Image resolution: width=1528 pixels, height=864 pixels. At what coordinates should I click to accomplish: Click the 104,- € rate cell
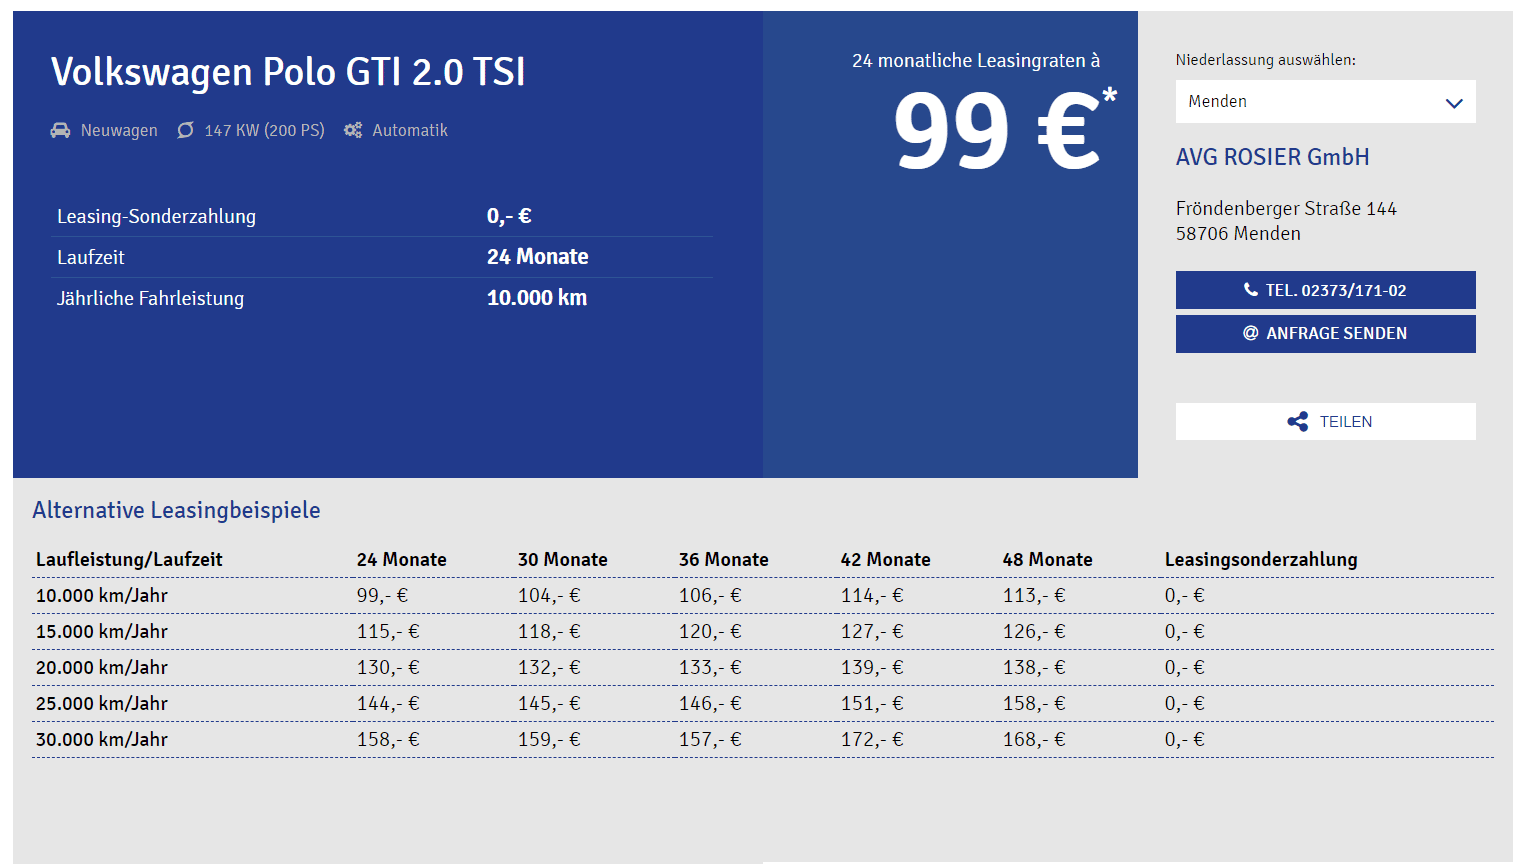tap(549, 596)
